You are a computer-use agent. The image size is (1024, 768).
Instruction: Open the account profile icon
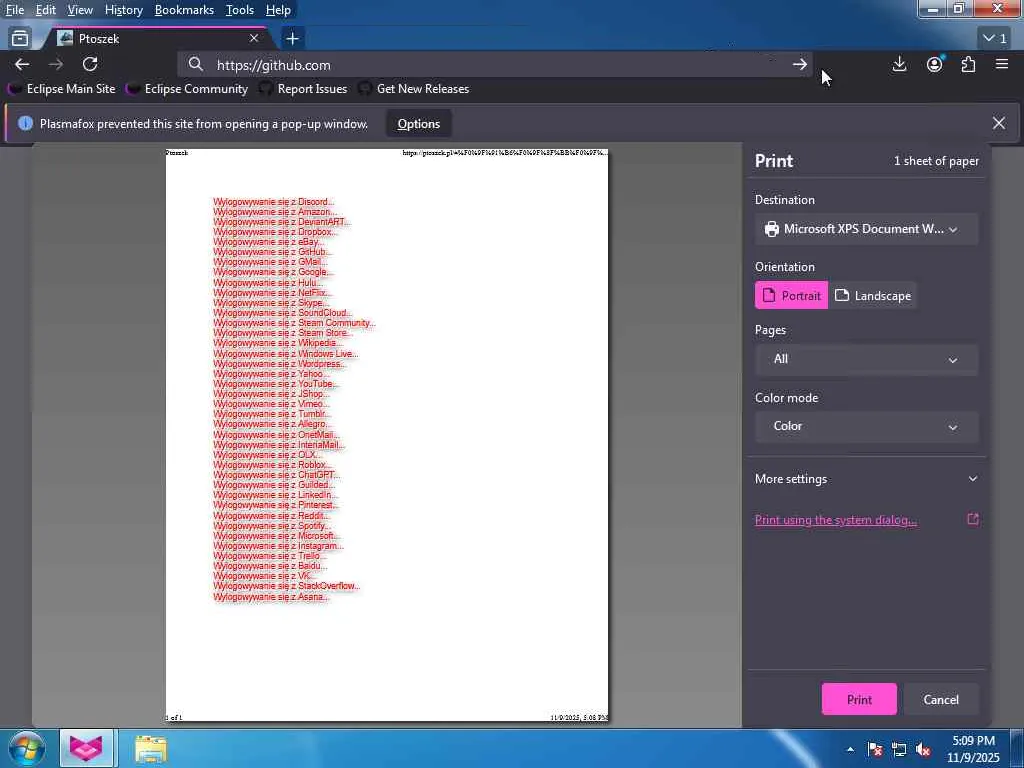coord(935,64)
